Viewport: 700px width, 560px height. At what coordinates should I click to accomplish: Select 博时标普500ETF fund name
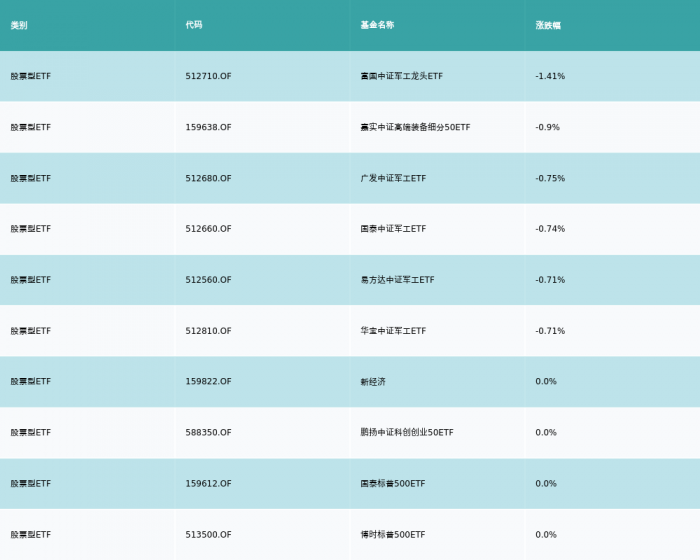tap(393, 535)
